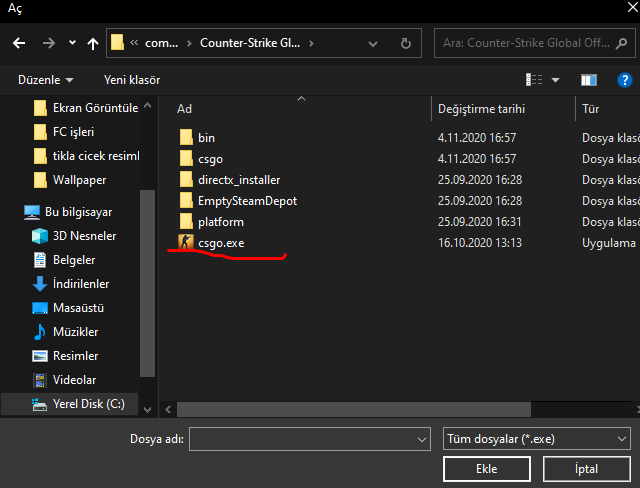This screenshot has width=640, height=488.
Task: Select FC işleri folder in sidebar
Action: pyautogui.click(x=64, y=132)
